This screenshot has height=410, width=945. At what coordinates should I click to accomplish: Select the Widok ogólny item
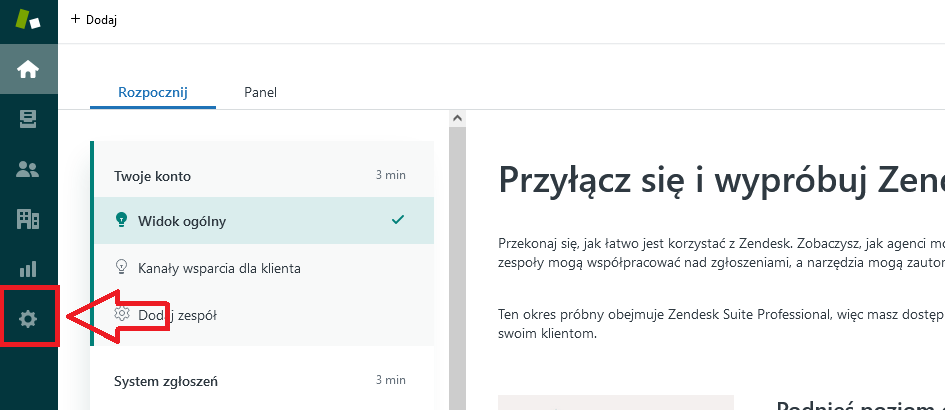point(264,221)
